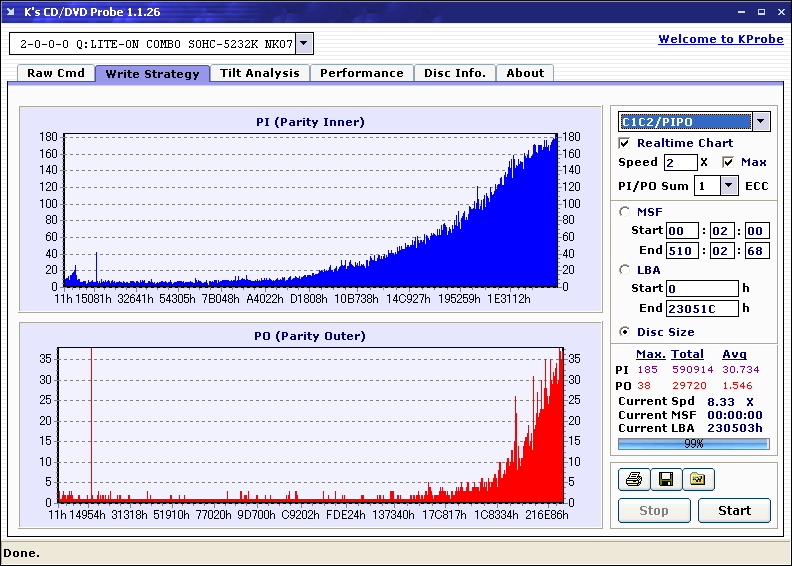This screenshot has height=566, width=792.
Task: Click the MSF End frames field 68
Action: pyautogui.click(x=757, y=250)
